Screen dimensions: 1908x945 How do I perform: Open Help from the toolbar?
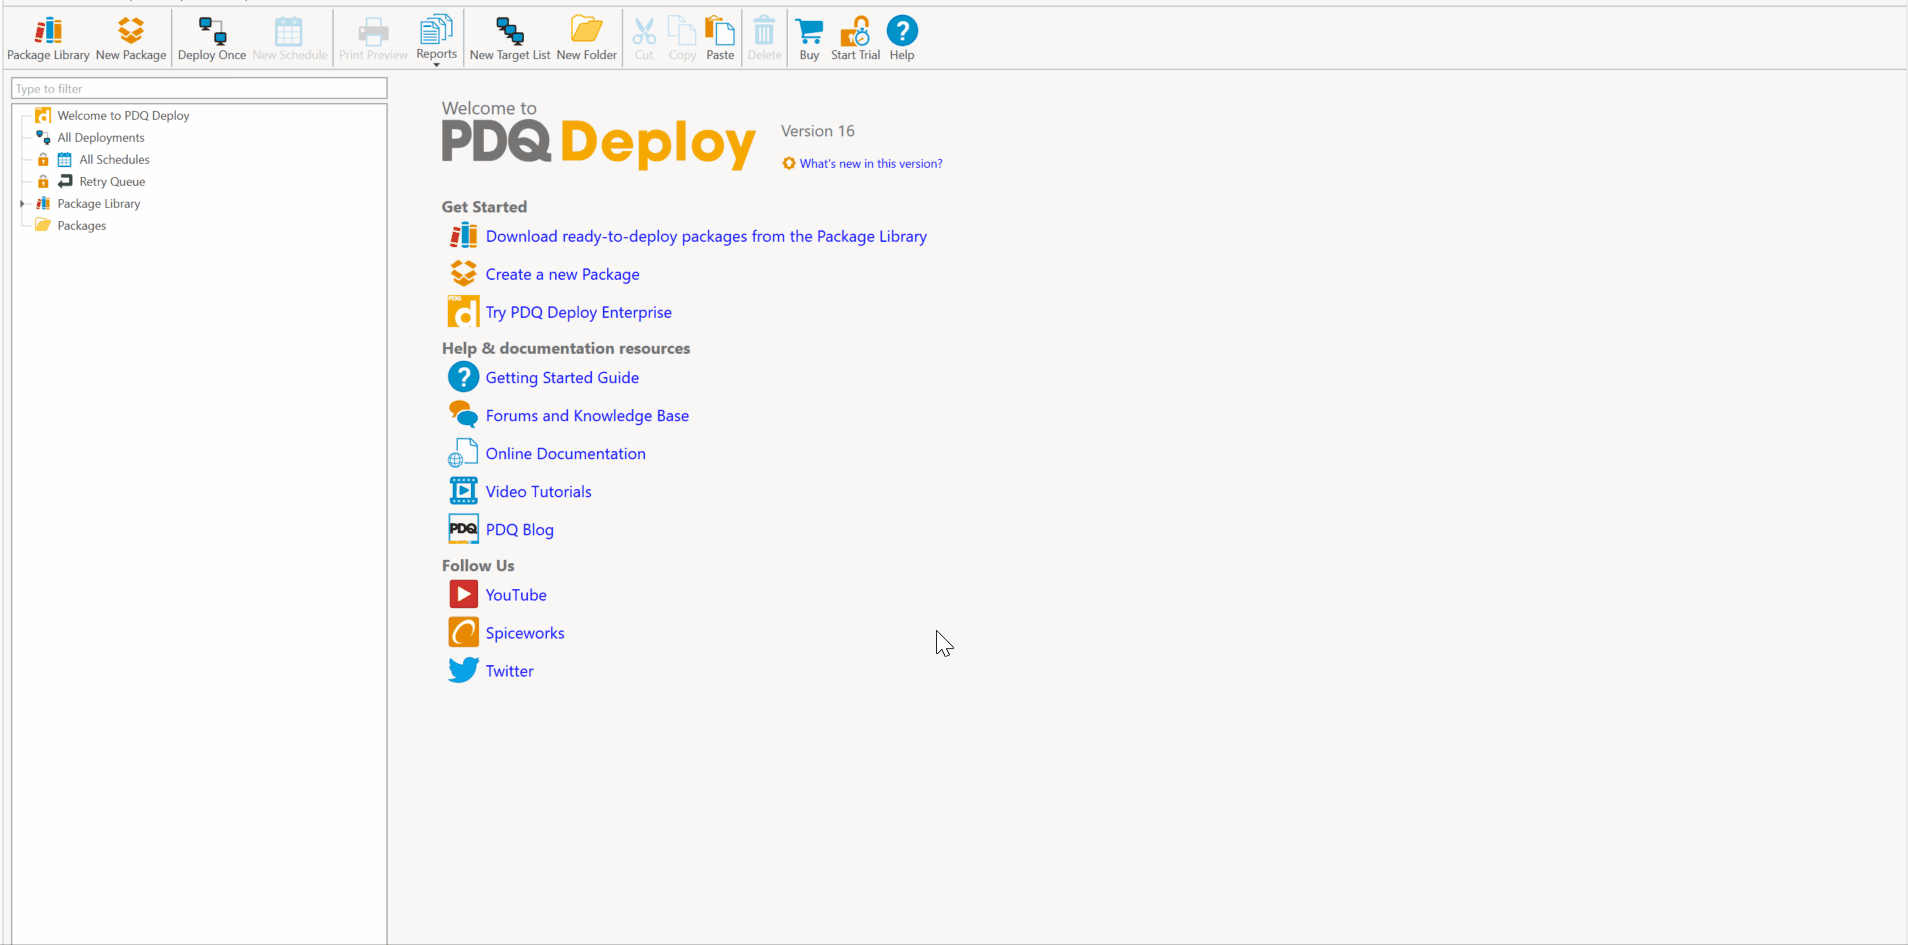(x=902, y=39)
